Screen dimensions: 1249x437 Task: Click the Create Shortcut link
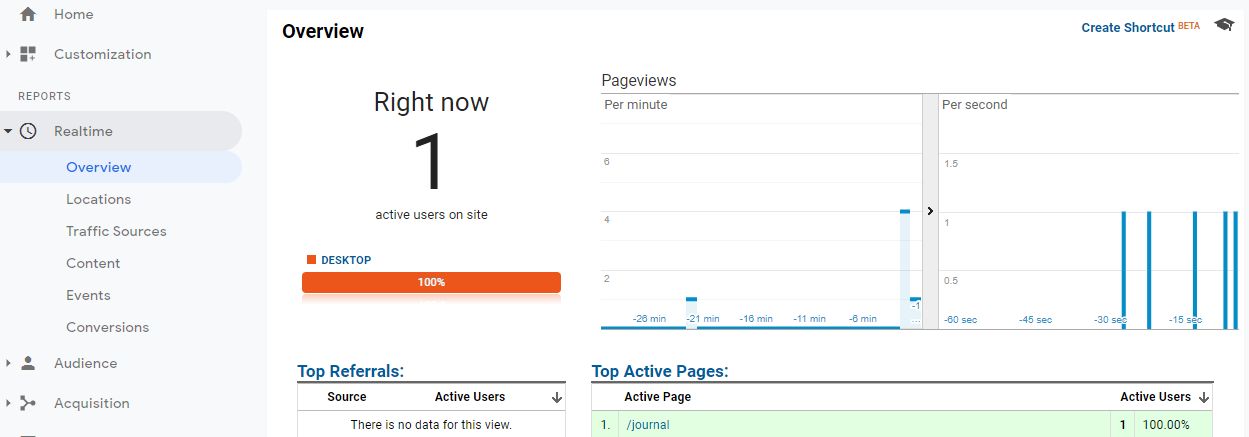point(1128,28)
